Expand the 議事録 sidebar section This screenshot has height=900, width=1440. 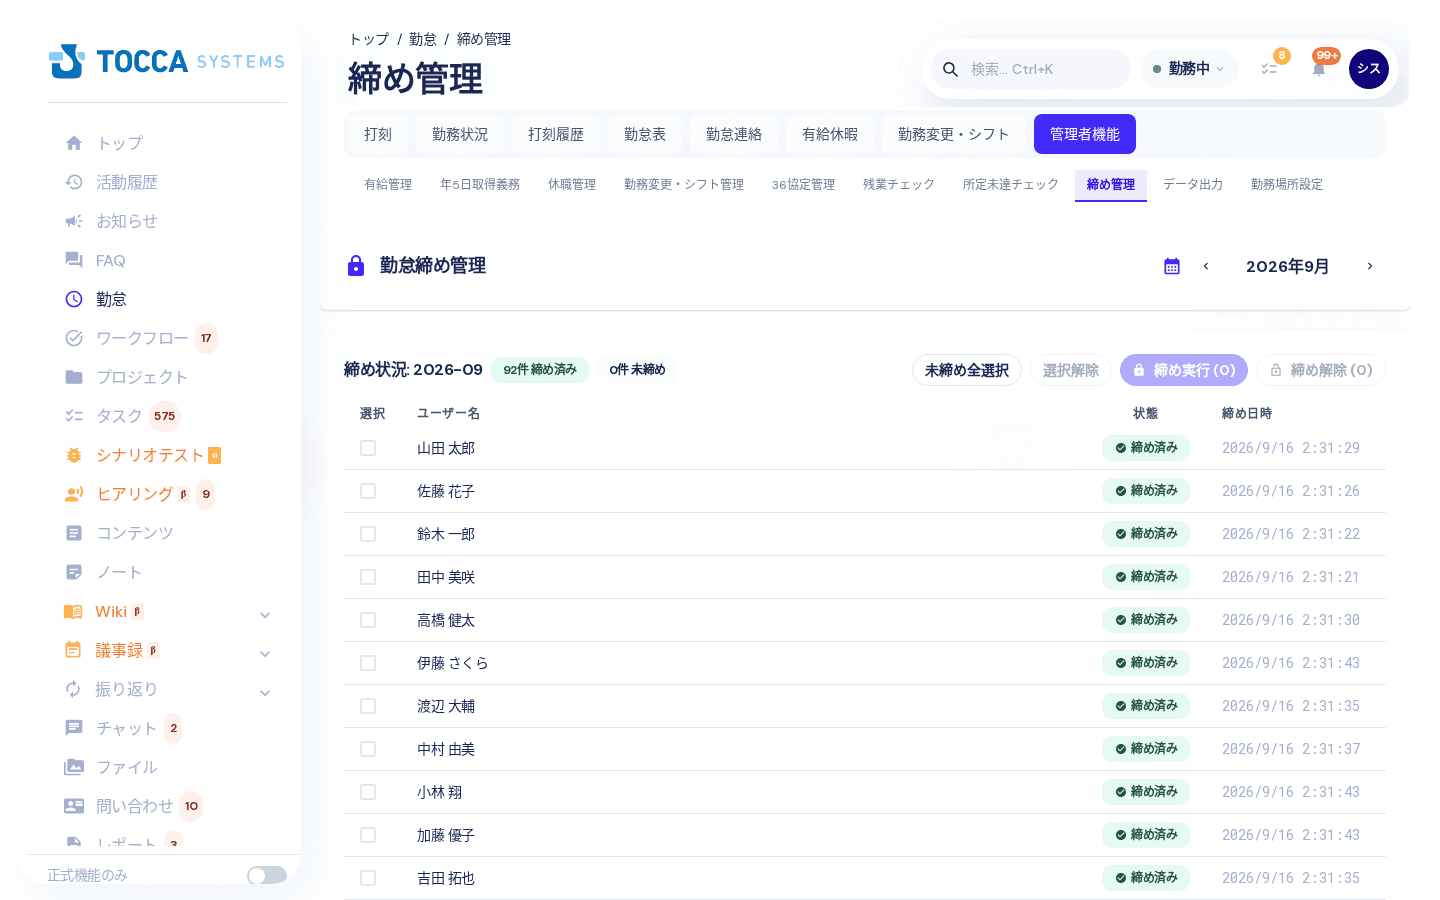pyautogui.click(x=265, y=654)
